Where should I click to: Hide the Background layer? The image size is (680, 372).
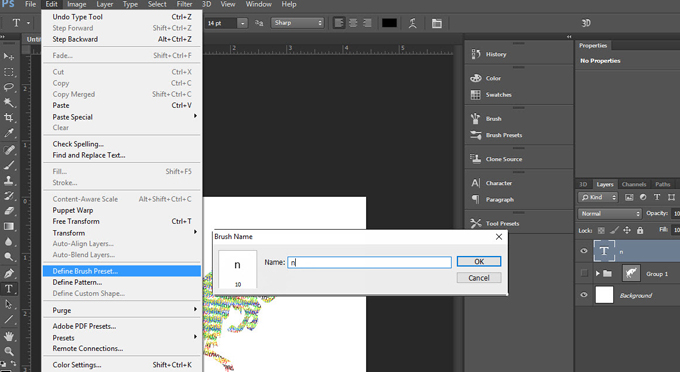pos(584,295)
